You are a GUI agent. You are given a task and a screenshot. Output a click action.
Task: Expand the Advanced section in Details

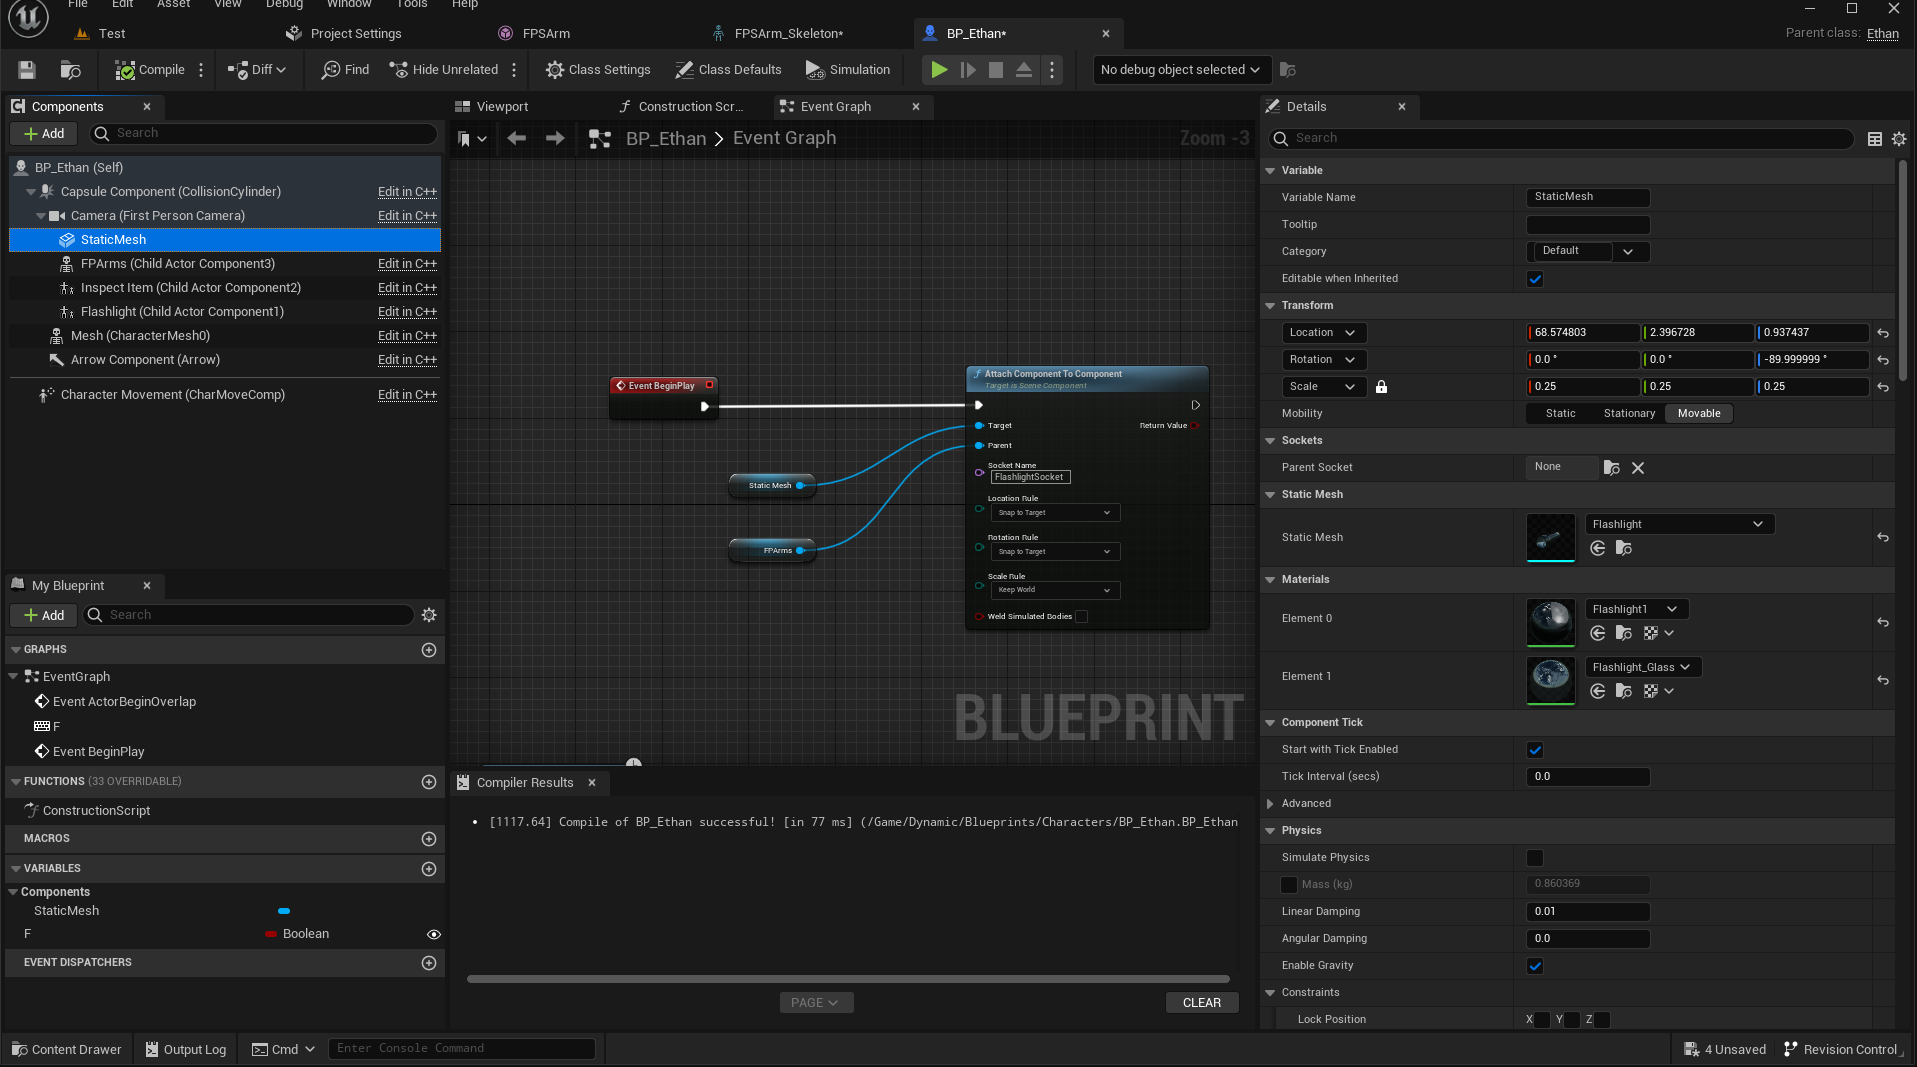tap(1270, 804)
